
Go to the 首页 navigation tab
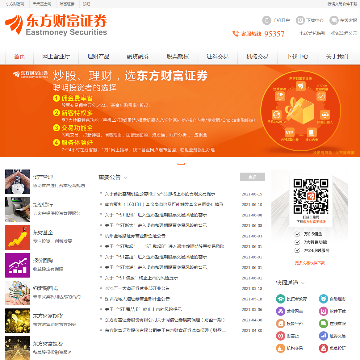coord(19,56)
